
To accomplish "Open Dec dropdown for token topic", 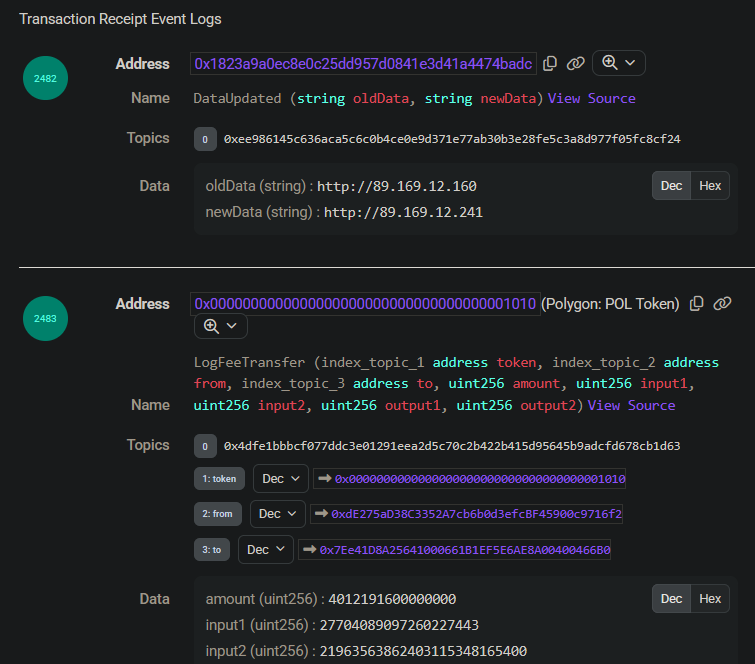I will coord(281,479).
